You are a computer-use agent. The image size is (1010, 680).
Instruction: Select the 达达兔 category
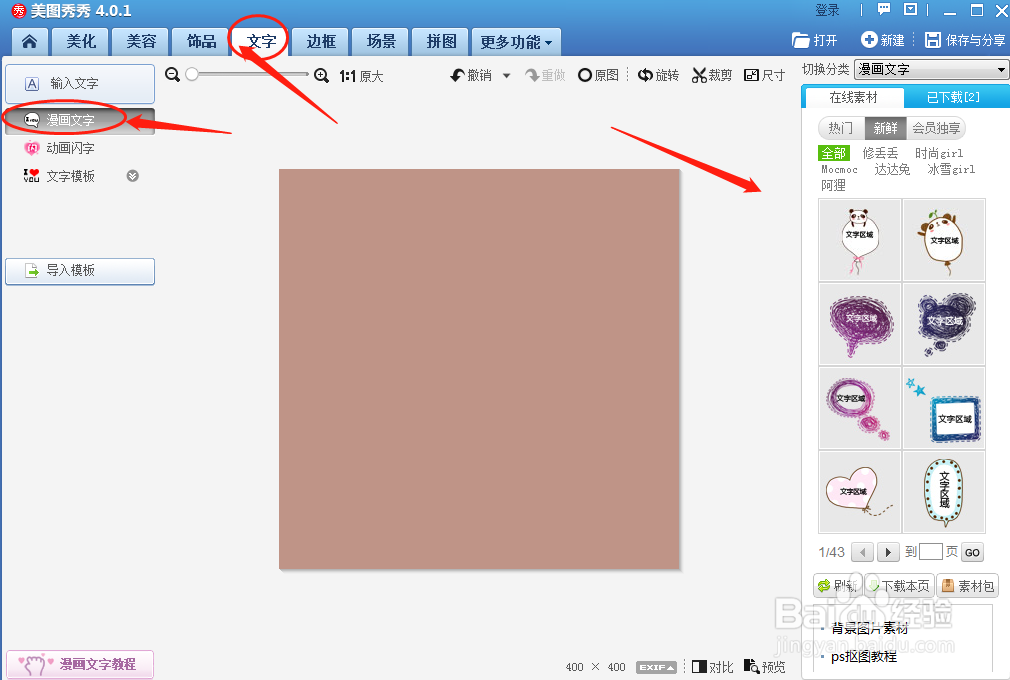point(892,169)
